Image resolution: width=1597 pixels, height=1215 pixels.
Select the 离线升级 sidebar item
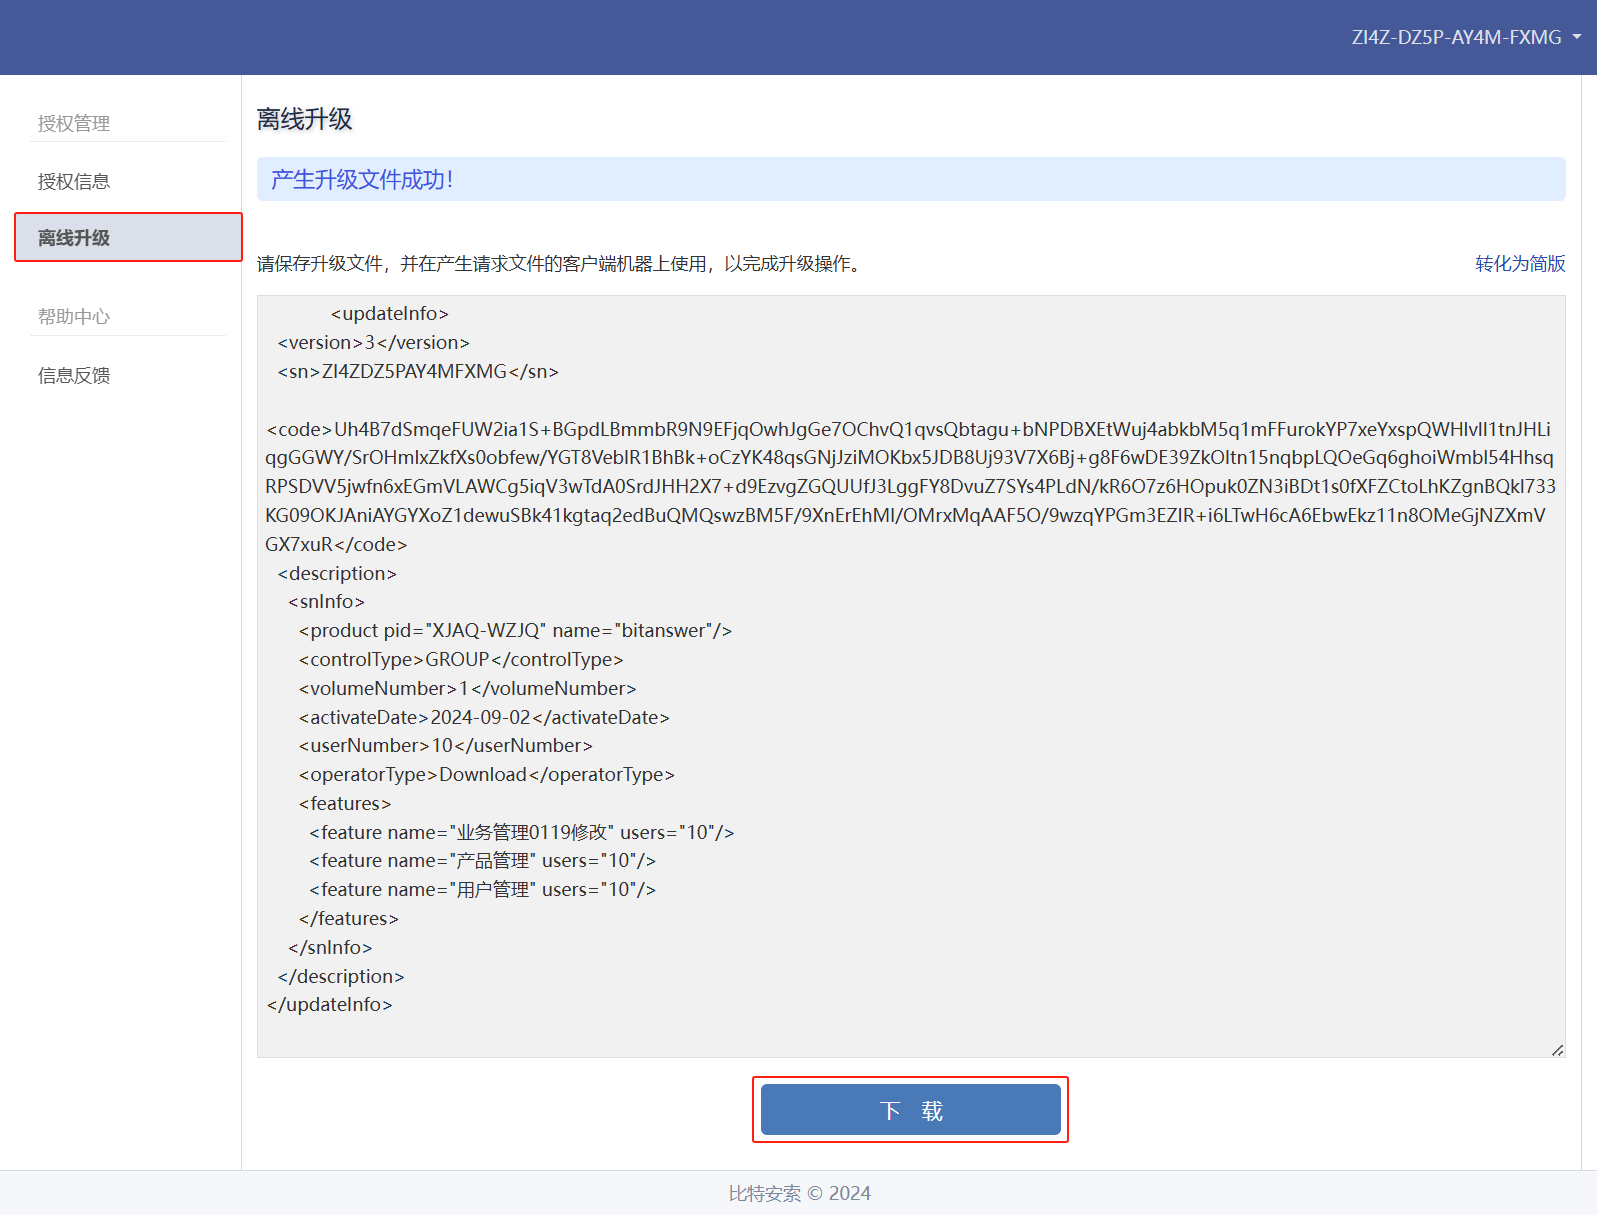(x=128, y=237)
